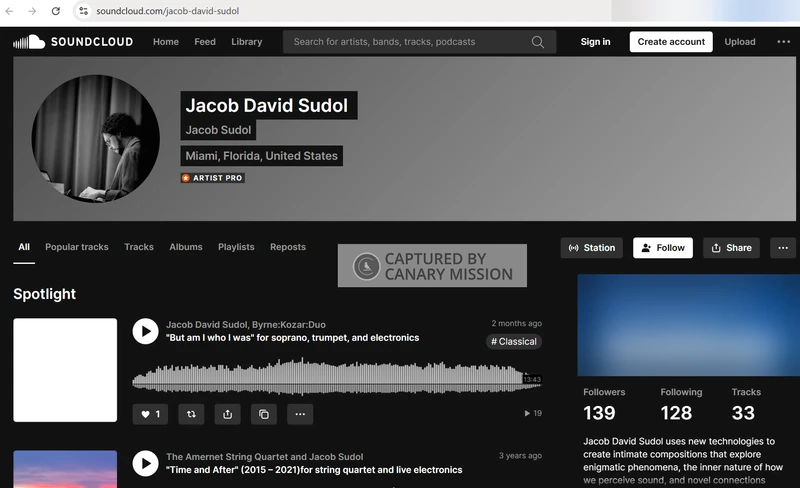Go back with browser back arrow
This screenshot has width=800, height=488.
pos(9,11)
